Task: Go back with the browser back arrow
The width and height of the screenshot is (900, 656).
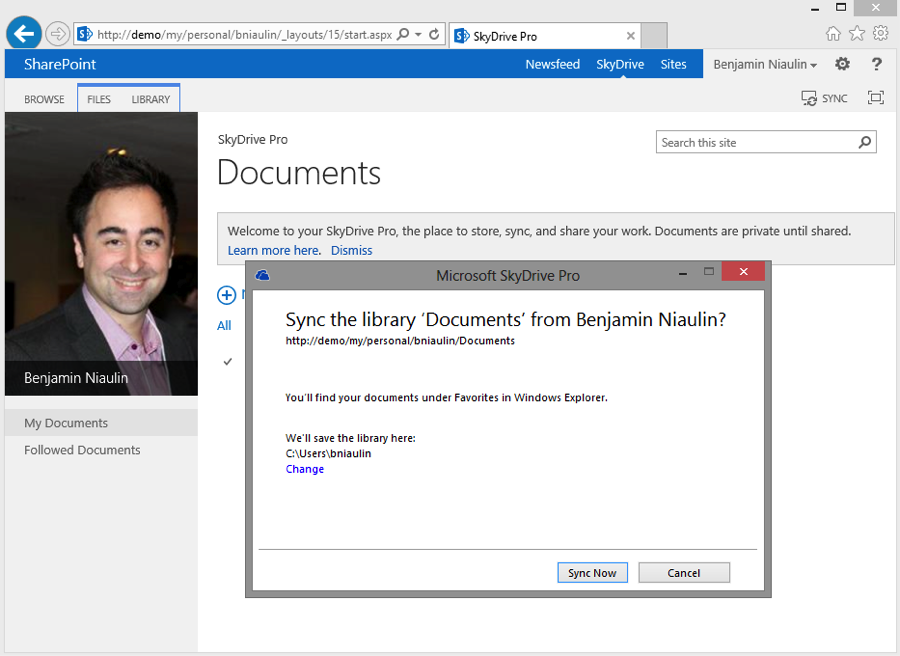Action: [x=24, y=33]
